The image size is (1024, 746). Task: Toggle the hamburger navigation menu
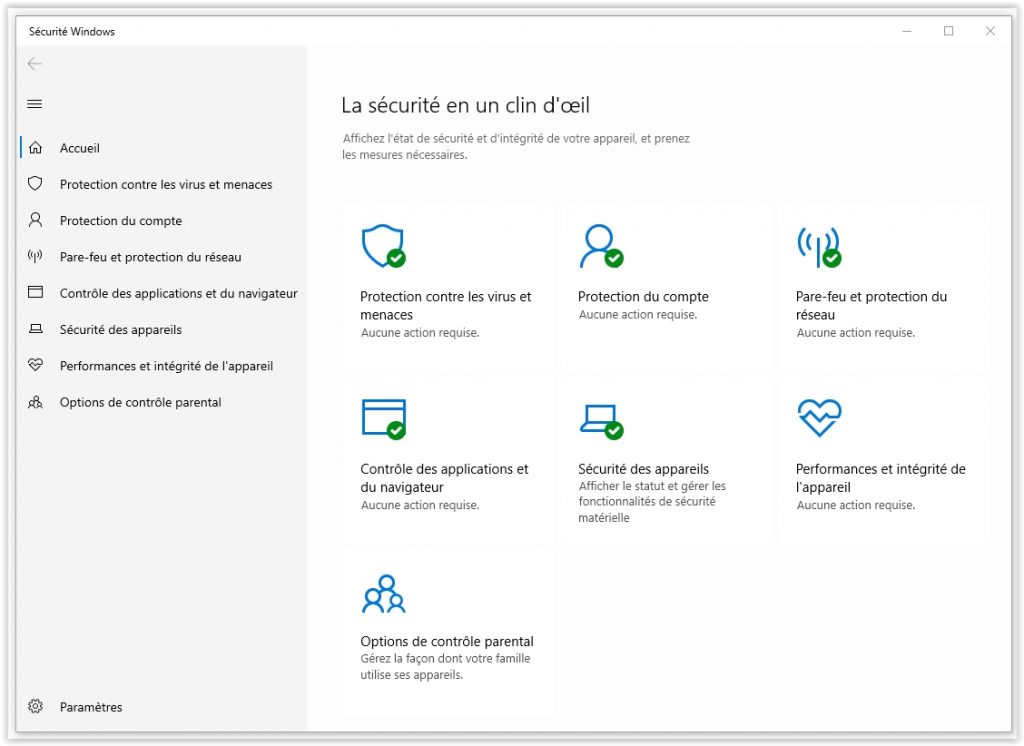(x=35, y=104)
